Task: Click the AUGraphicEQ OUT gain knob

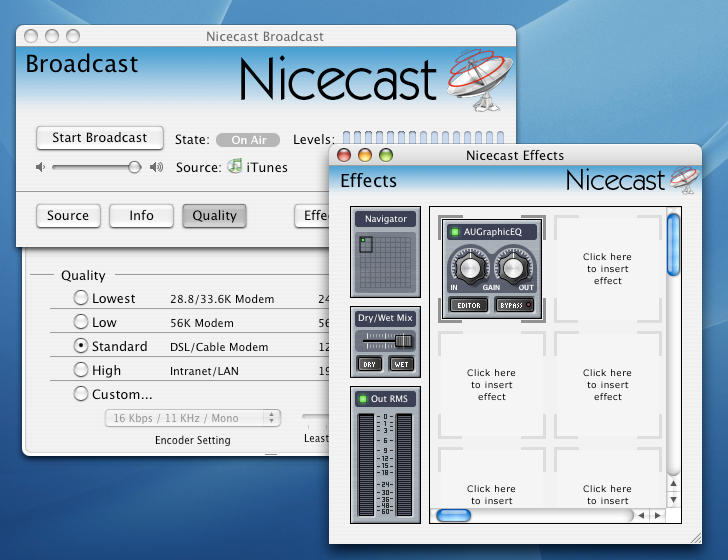Action: [513, 268]
